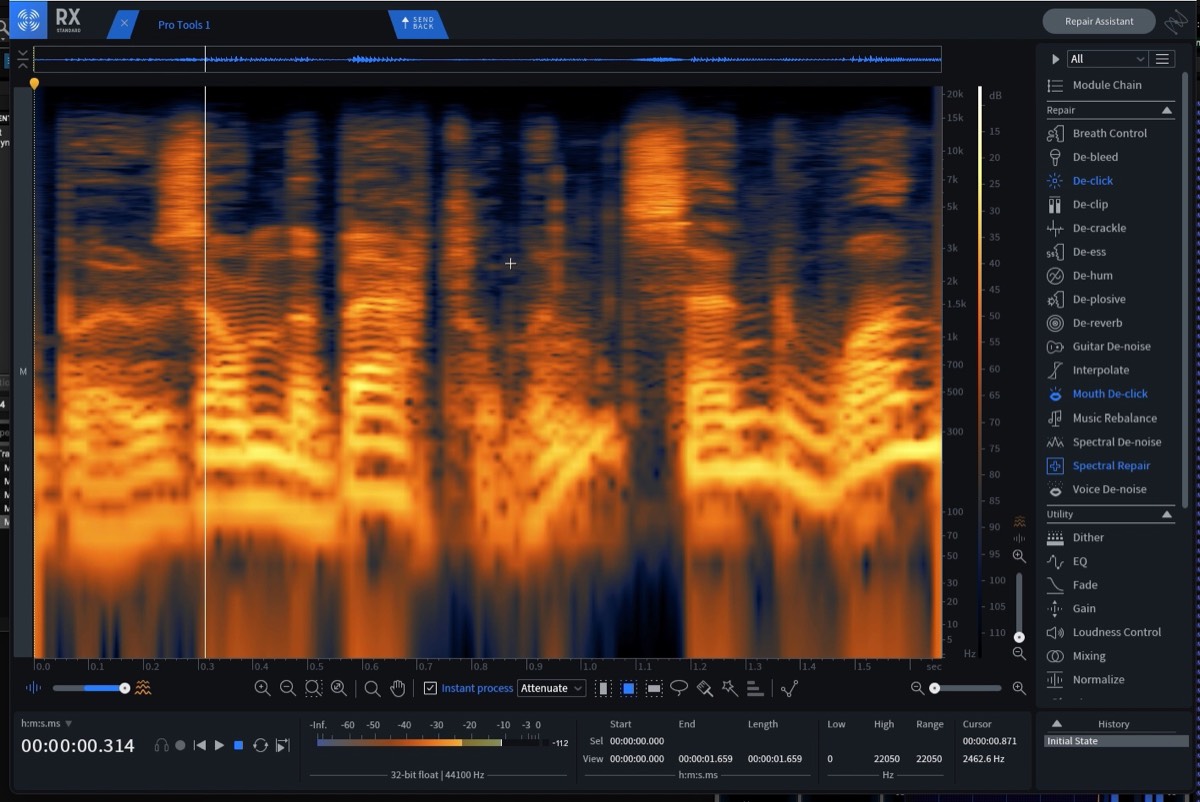The image size is (1200, 802).
Task: Click the Repair Assistant button
Action: pos(1099,21)
